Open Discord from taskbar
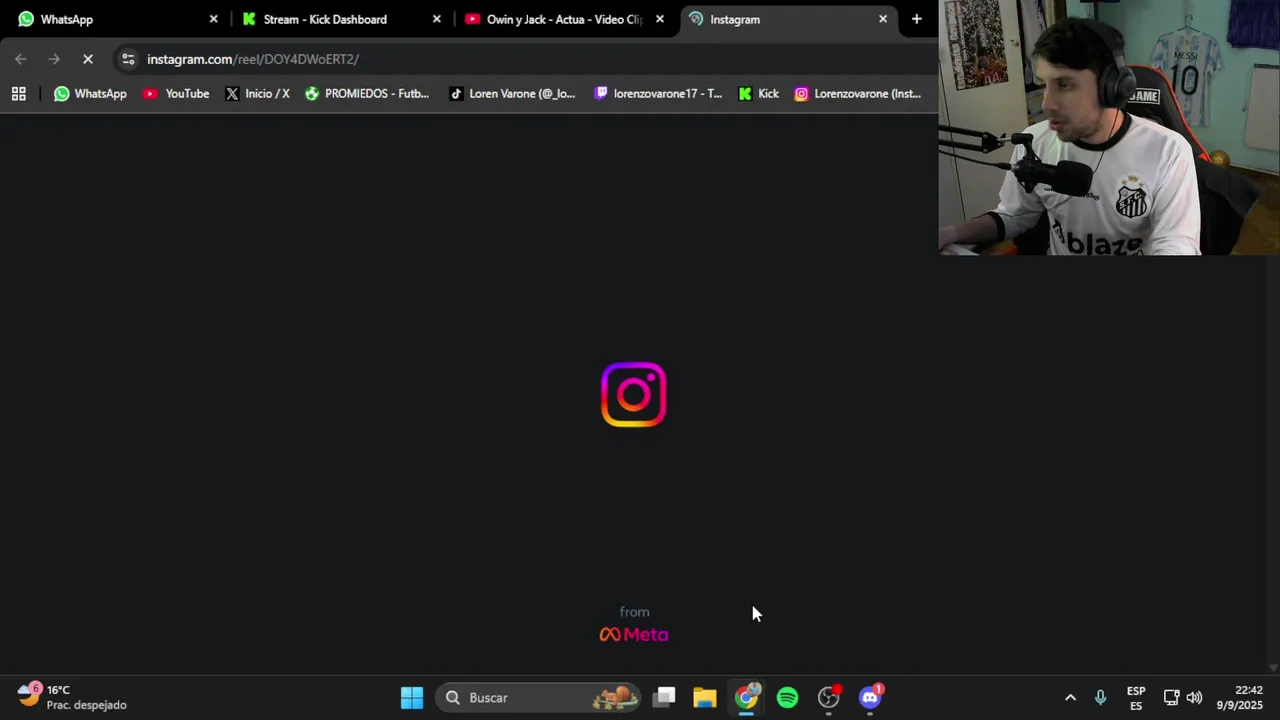The width and height of the screenshot is (1280, 720). pyautogui.click(x=870, y=697)
